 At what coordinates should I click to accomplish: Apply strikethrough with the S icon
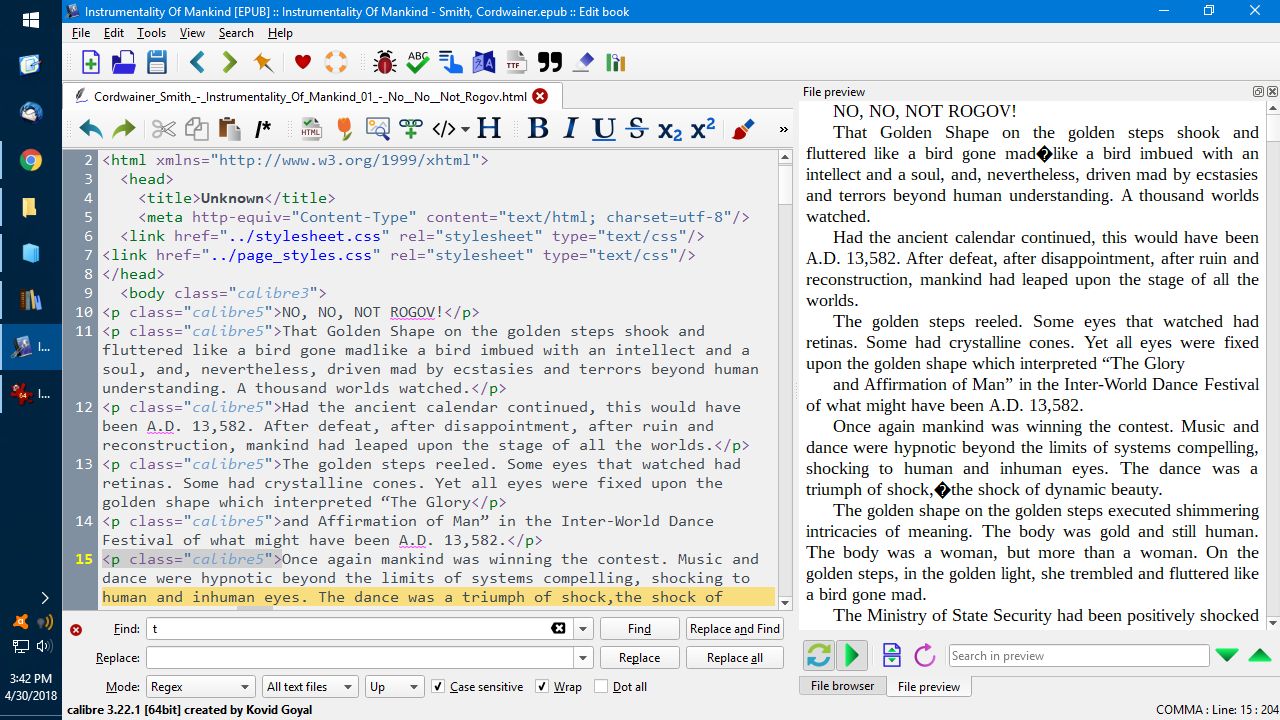tap(636, 128)
